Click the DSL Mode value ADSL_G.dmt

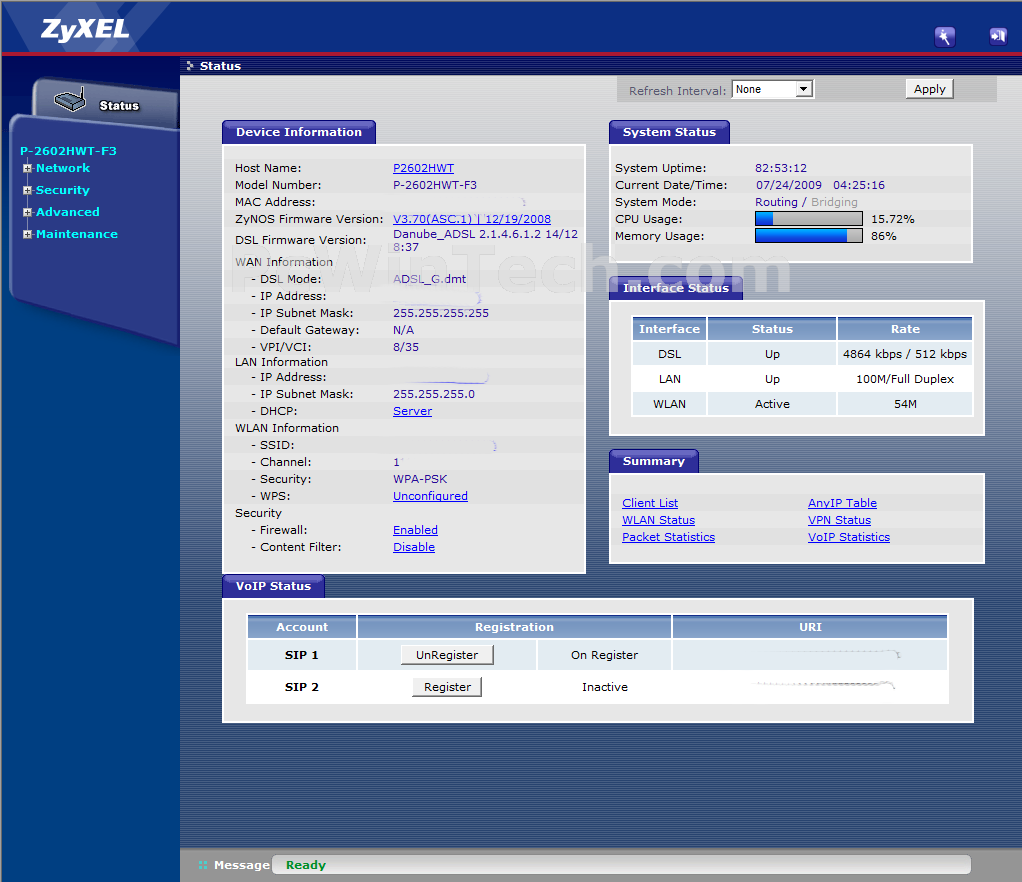point(429,279)
